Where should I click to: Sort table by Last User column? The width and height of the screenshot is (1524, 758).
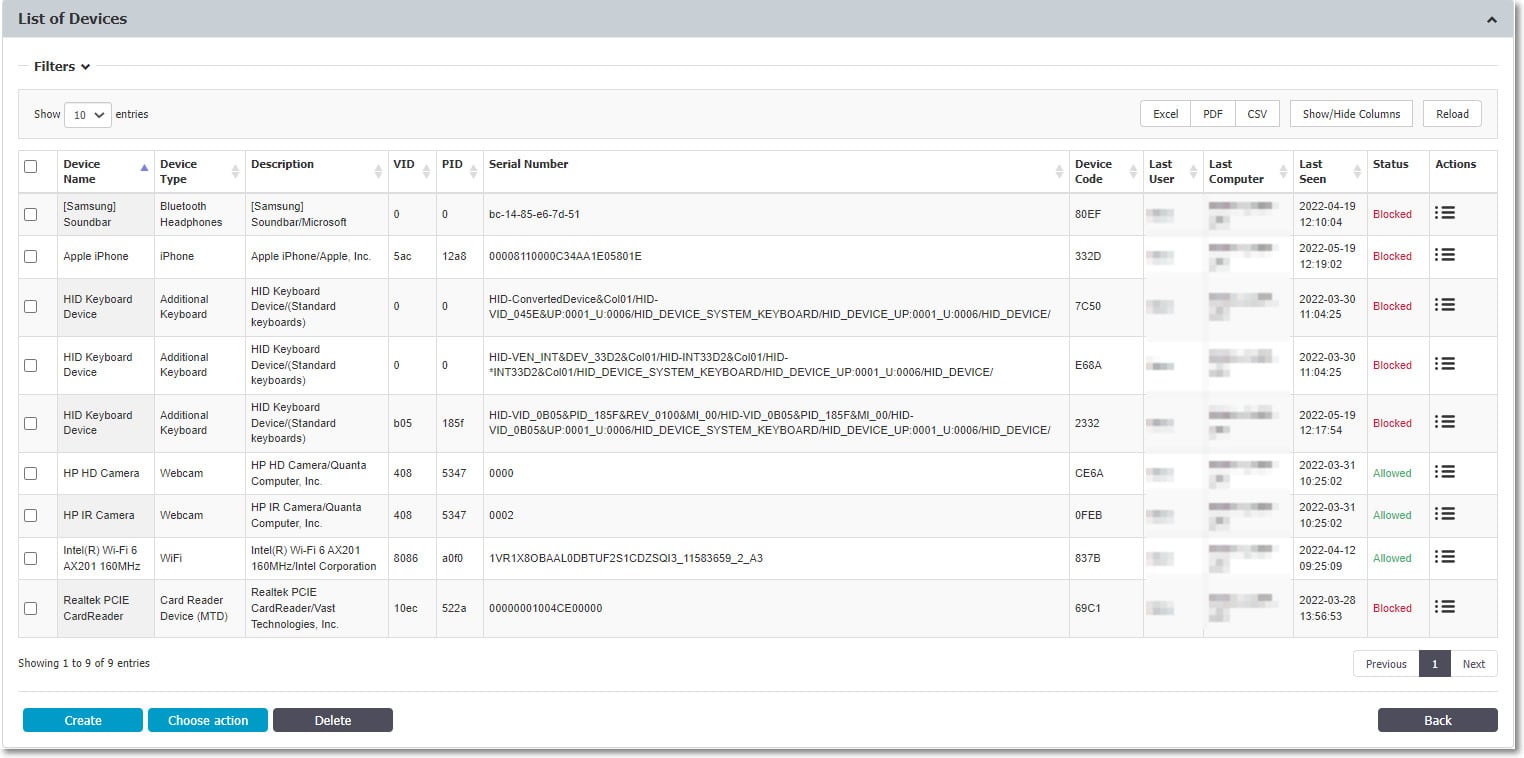(1173, 172)
